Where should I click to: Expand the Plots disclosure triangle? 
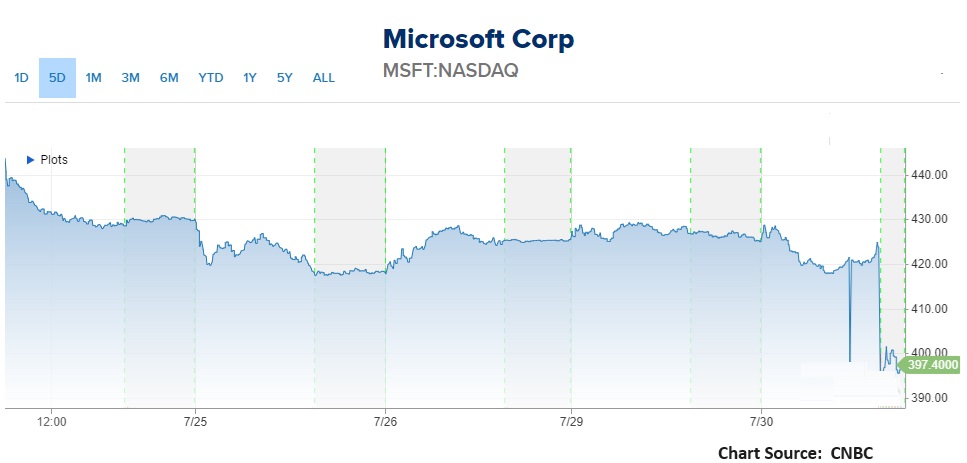[x=30, y=160]
